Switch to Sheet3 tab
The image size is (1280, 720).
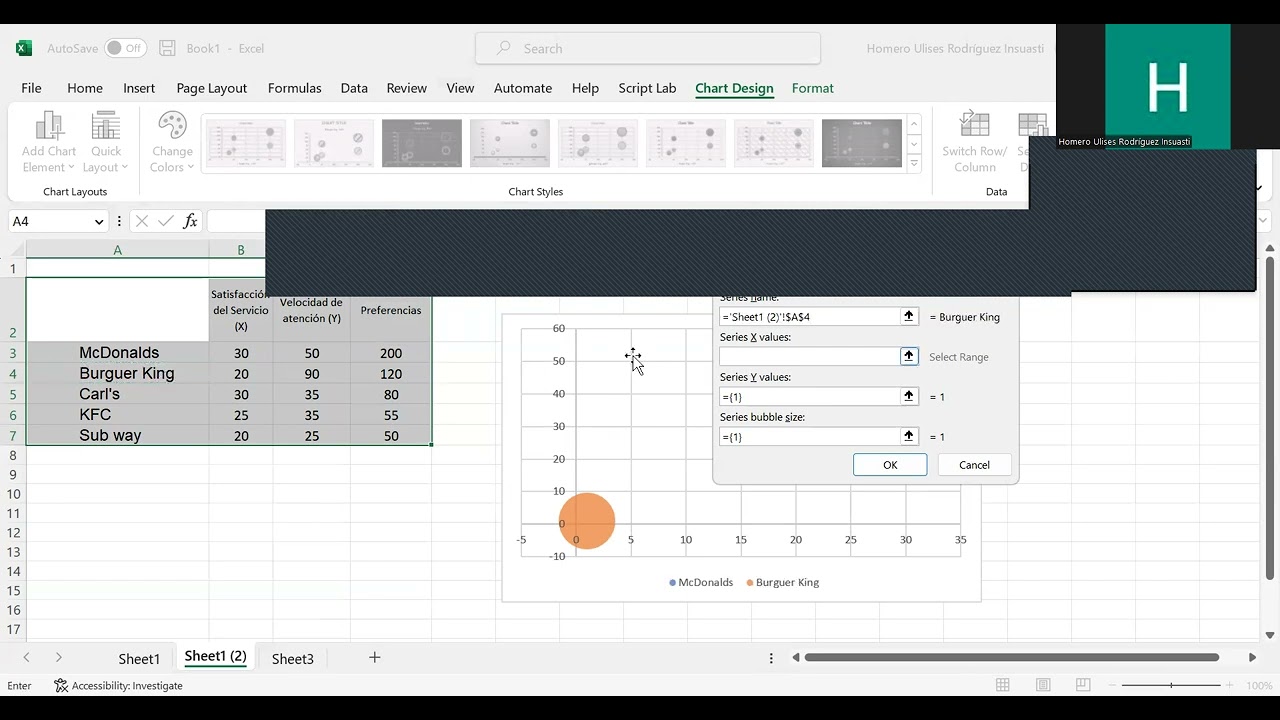[x=293, y=658]
